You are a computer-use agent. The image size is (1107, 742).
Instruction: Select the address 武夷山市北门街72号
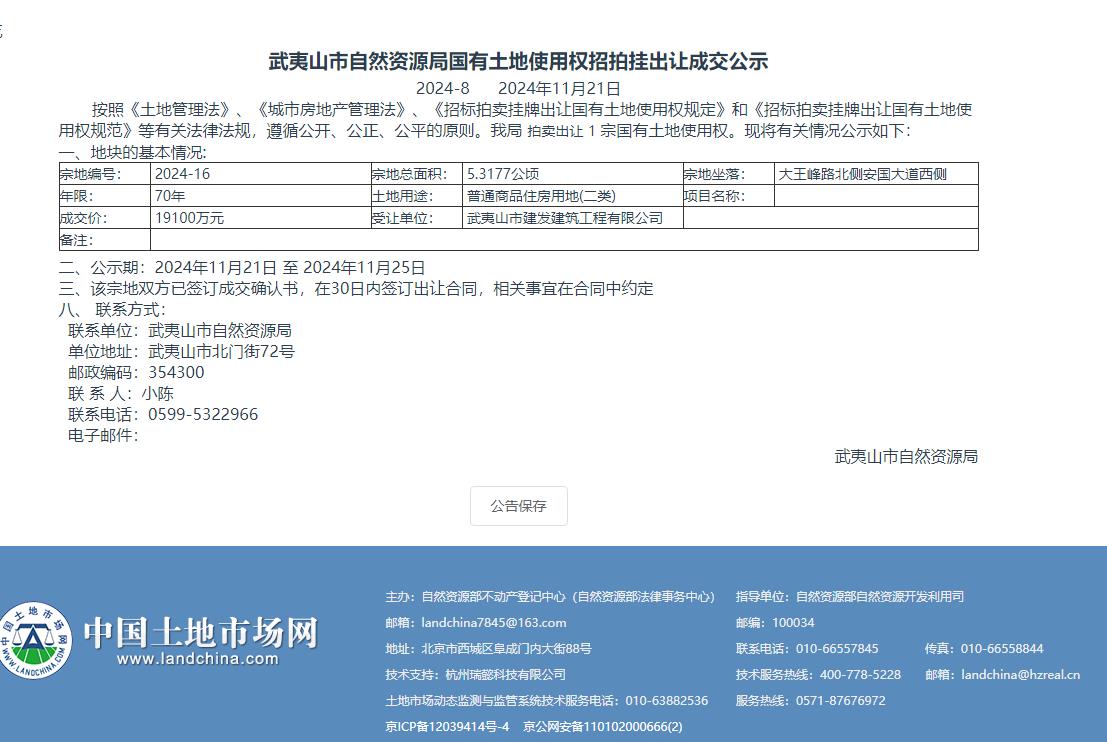click(x=221, y=351)
